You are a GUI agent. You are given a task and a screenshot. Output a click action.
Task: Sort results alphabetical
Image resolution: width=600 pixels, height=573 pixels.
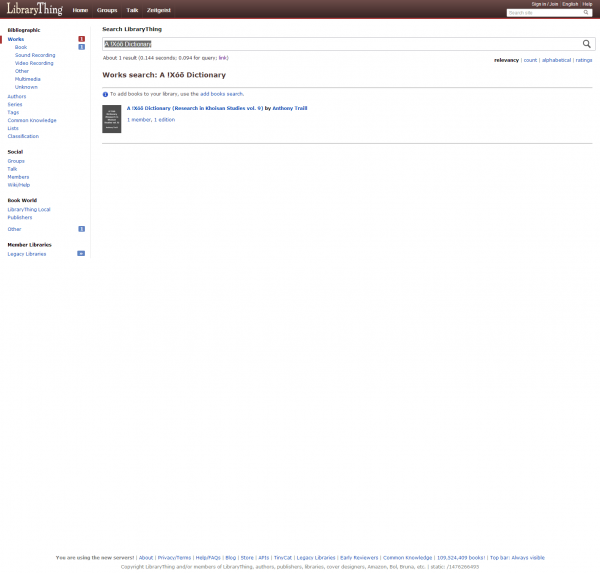(556, 60)
